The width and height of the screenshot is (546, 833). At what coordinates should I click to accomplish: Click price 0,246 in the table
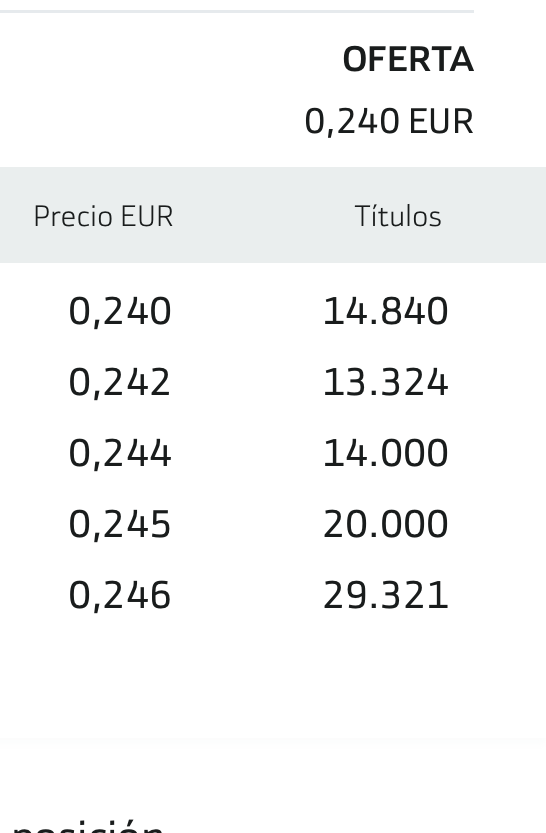[x=120, y=595]
